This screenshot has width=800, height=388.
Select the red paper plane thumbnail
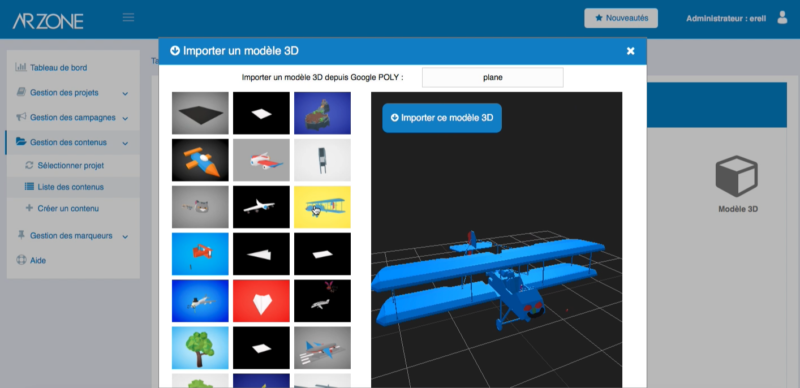point(261,301)
